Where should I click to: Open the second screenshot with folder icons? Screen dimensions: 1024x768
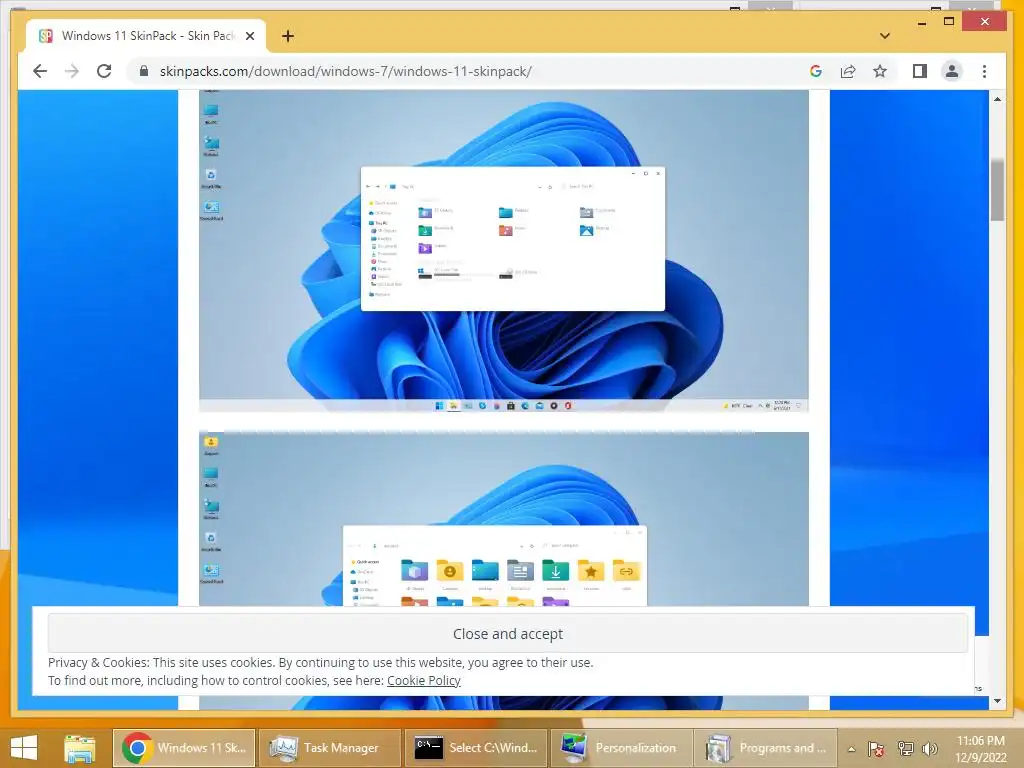tap(504, 519)
